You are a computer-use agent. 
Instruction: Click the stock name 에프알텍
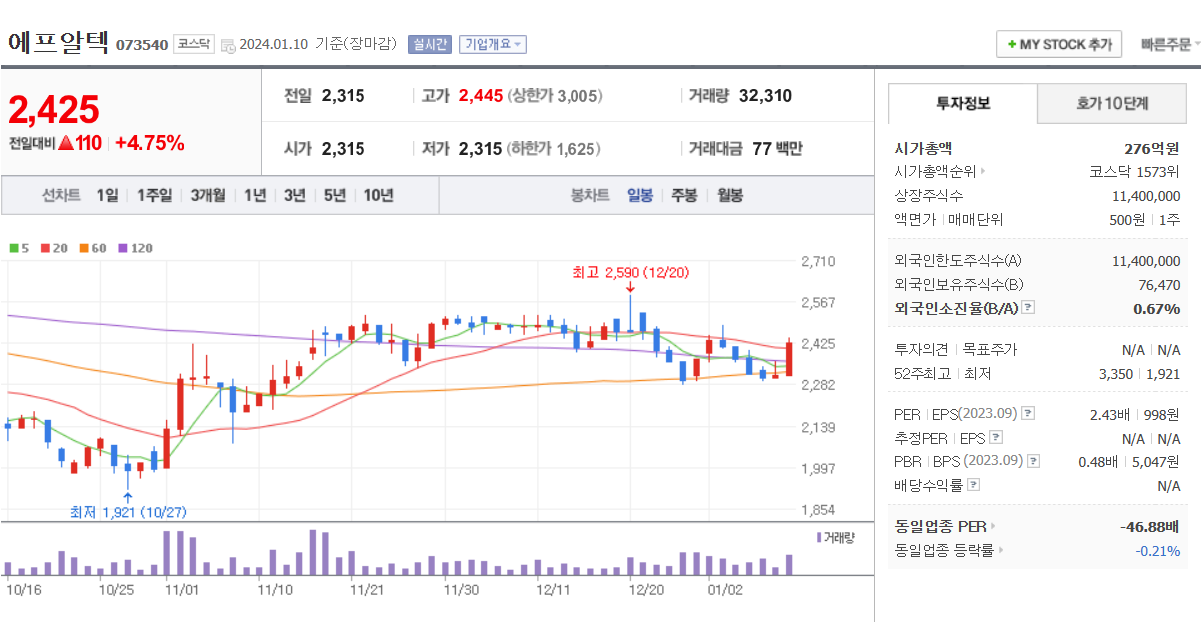click(x=60, y=42)
